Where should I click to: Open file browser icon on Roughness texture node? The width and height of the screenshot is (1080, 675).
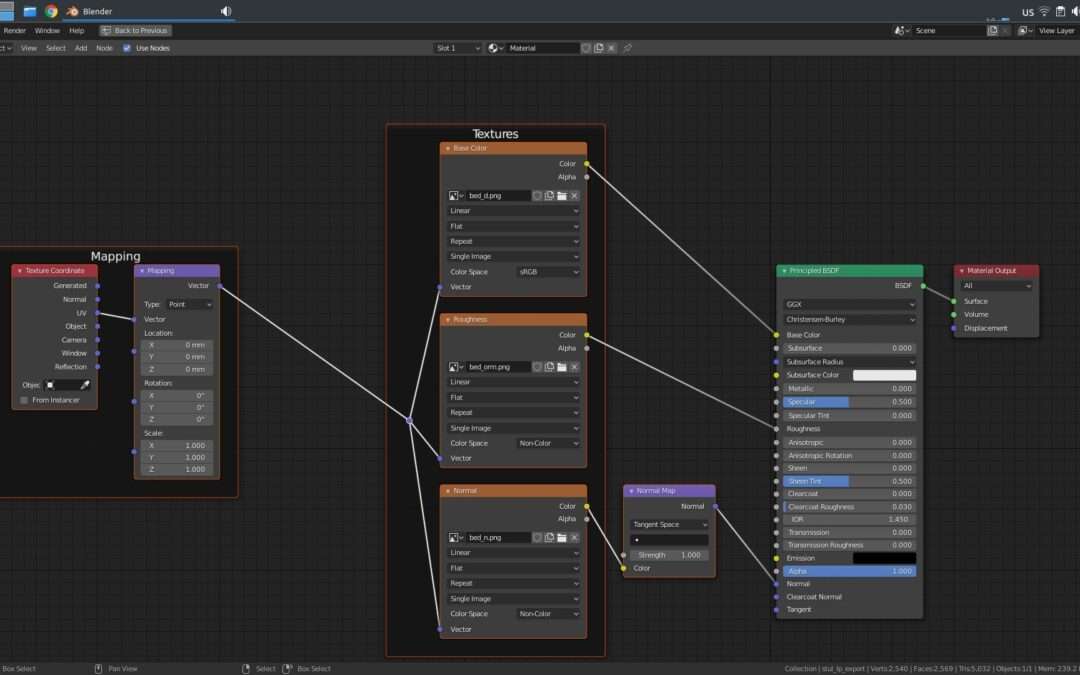pyautogui.click(x=564, y=366)
